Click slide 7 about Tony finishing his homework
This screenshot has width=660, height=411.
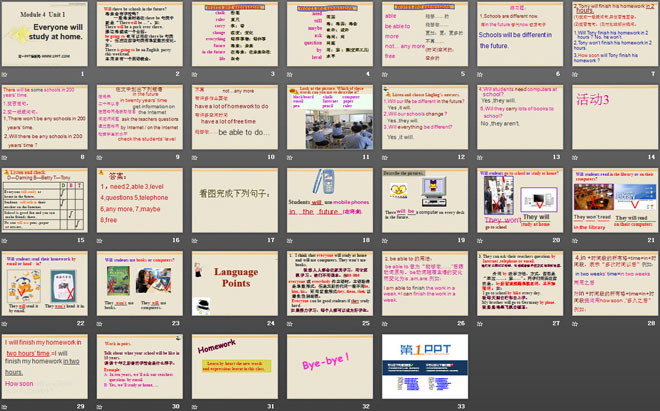click(x=611, y=35)
